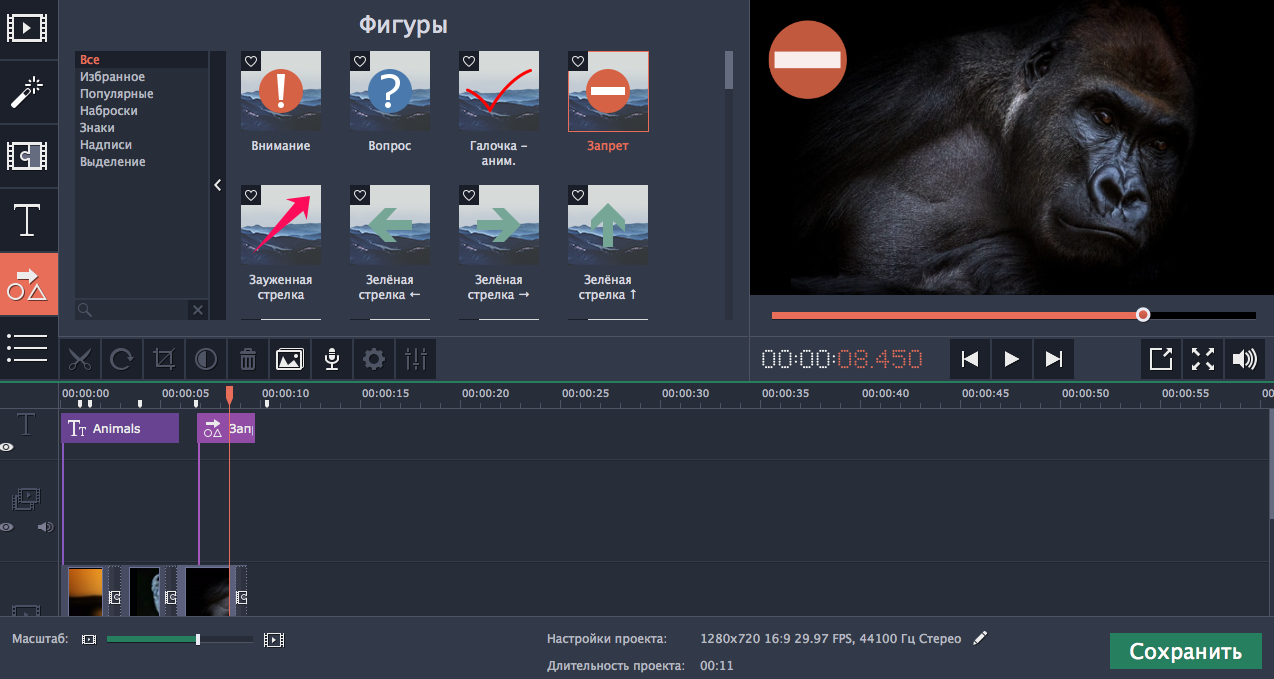Image resolution: width=1274 pixels, height=679 pixels.
Task: Click the Сохранить button
Action: tap(1185, 651)
